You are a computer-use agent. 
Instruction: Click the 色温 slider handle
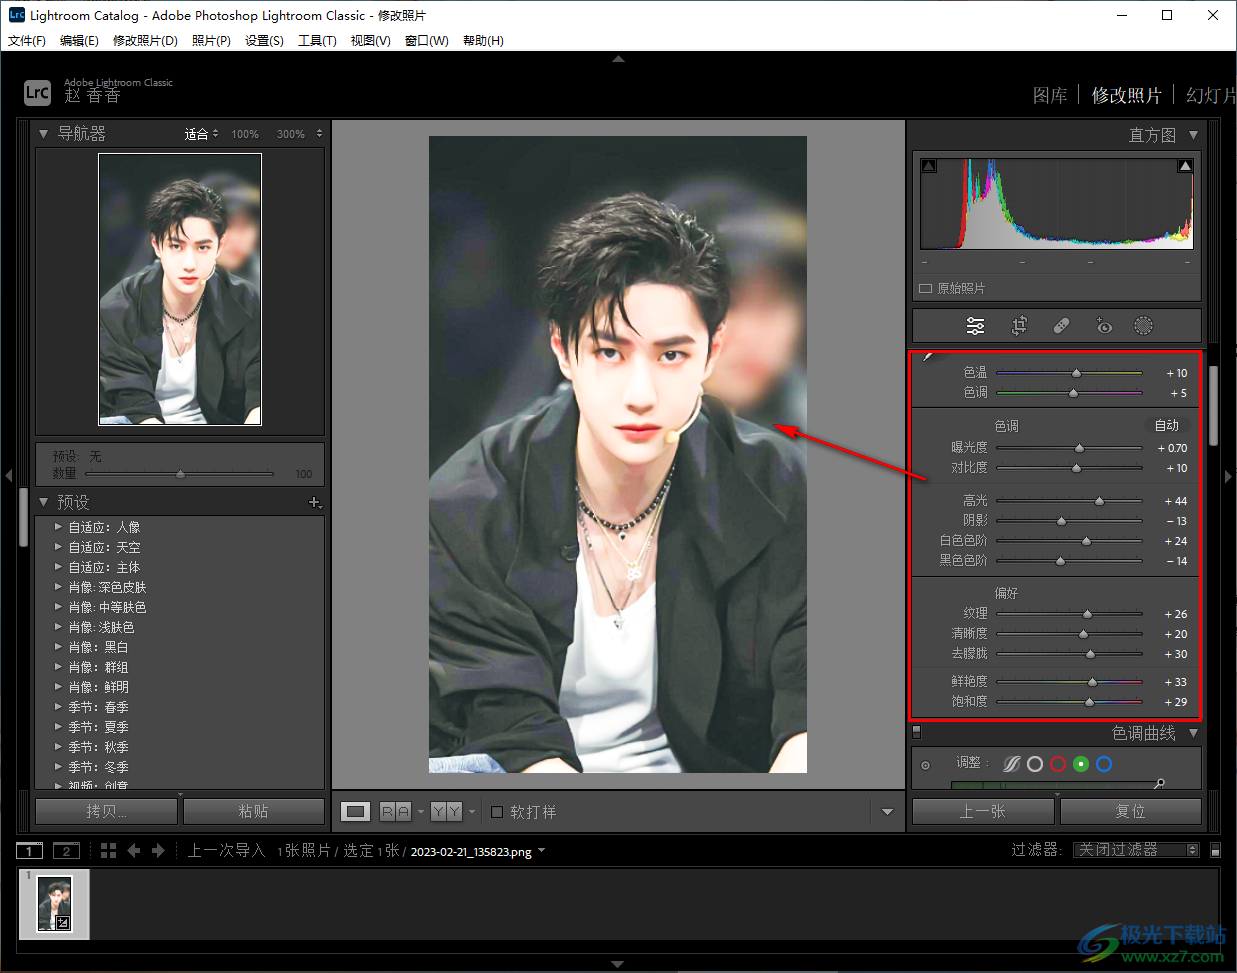point(1076,373)
